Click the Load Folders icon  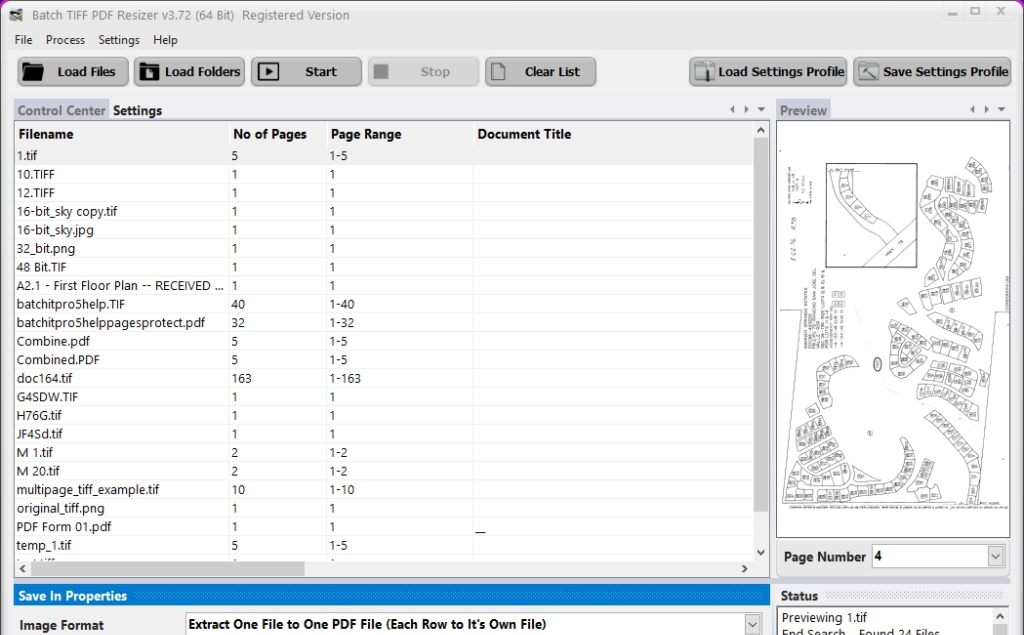[150, 72]
